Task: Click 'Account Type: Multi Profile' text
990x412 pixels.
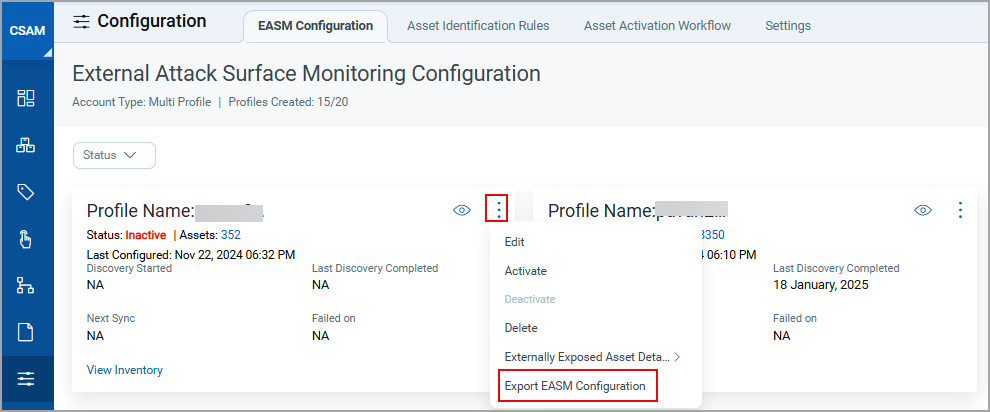Action: pos(142,102)
